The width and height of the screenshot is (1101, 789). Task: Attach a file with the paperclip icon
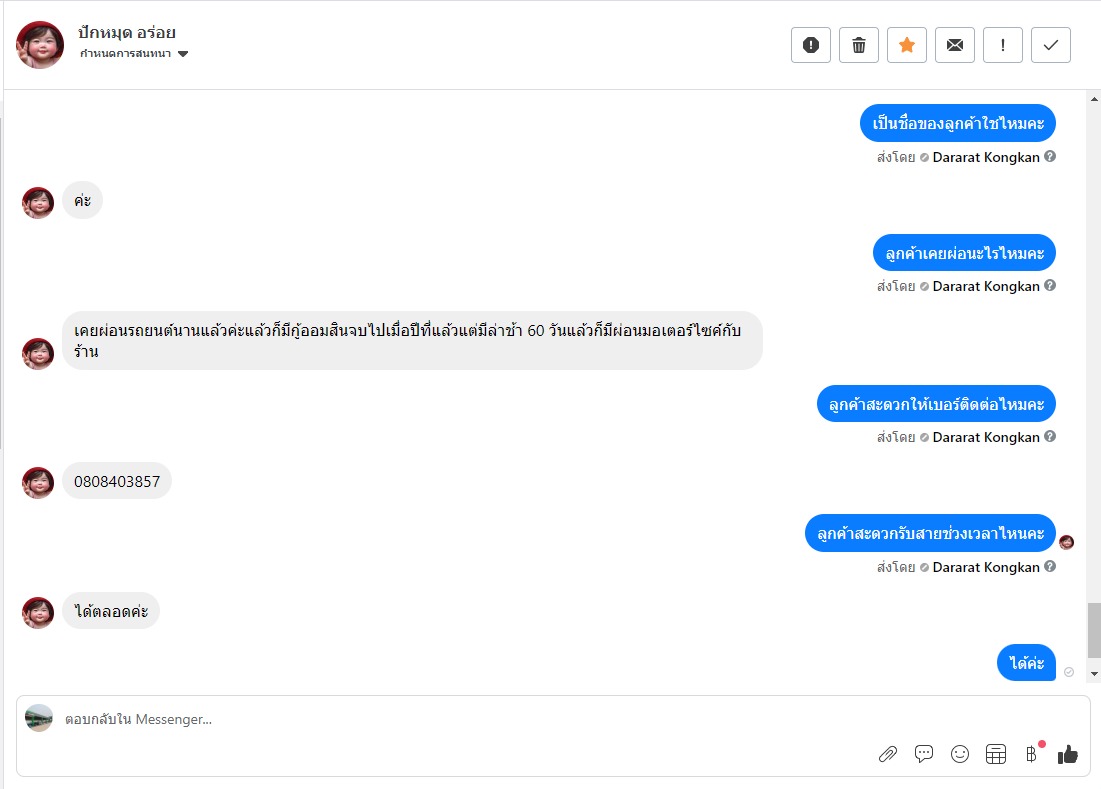click(x=888, y=754)
